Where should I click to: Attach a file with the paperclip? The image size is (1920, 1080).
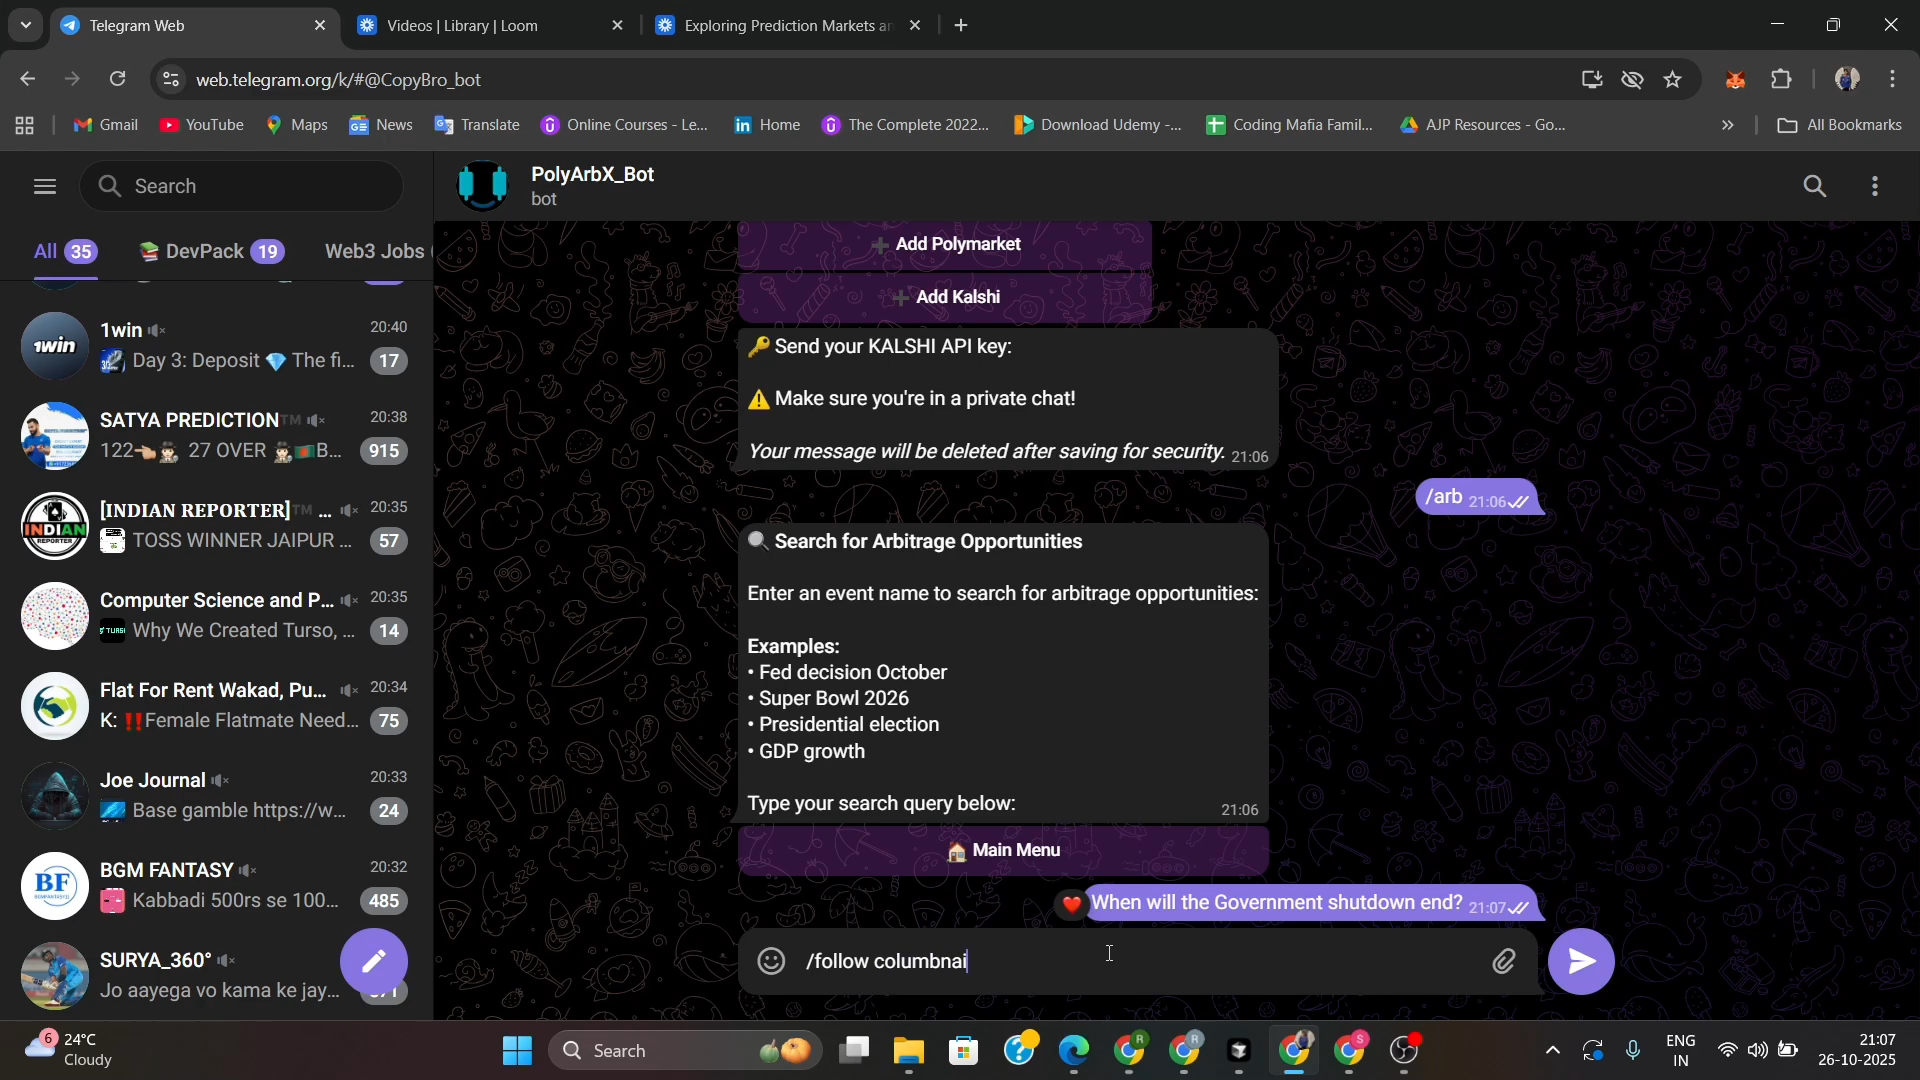[x=1504, y=961]
